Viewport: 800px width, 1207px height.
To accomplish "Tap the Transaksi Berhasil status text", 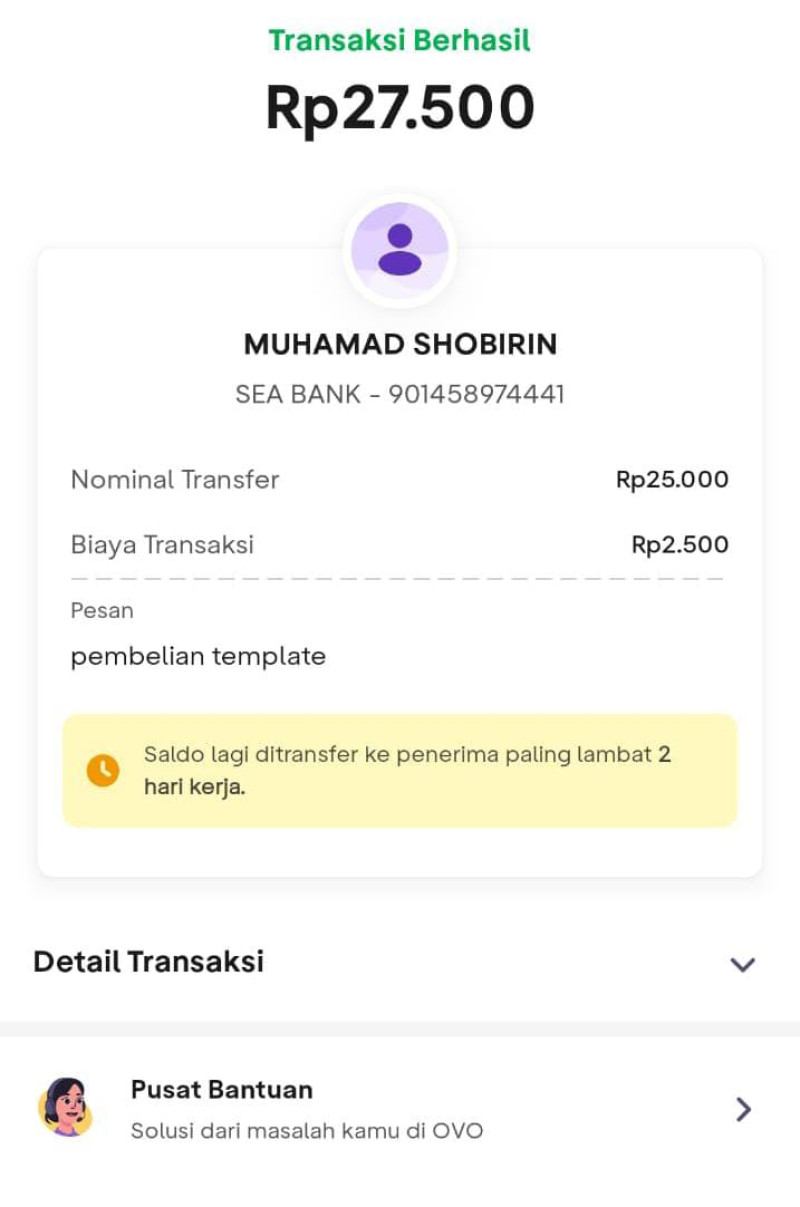I will click(400, 40).
